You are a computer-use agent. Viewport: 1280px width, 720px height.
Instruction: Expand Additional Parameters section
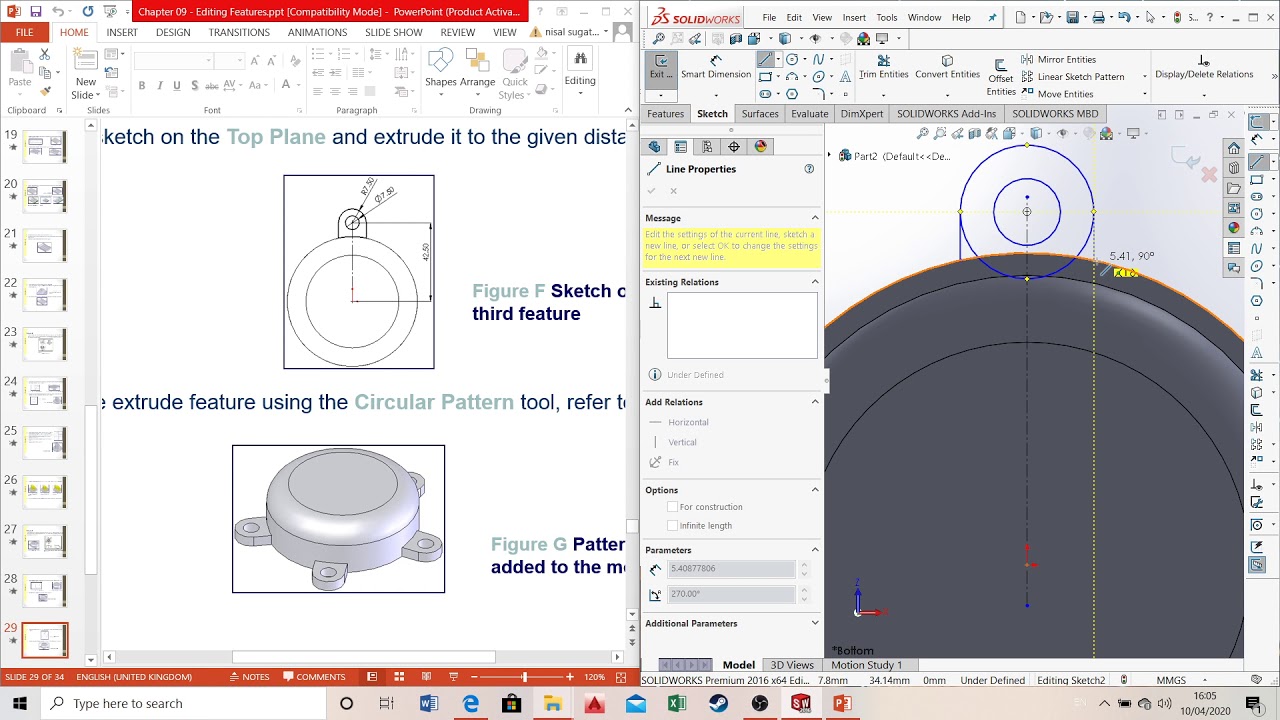(x=814, y=623)
